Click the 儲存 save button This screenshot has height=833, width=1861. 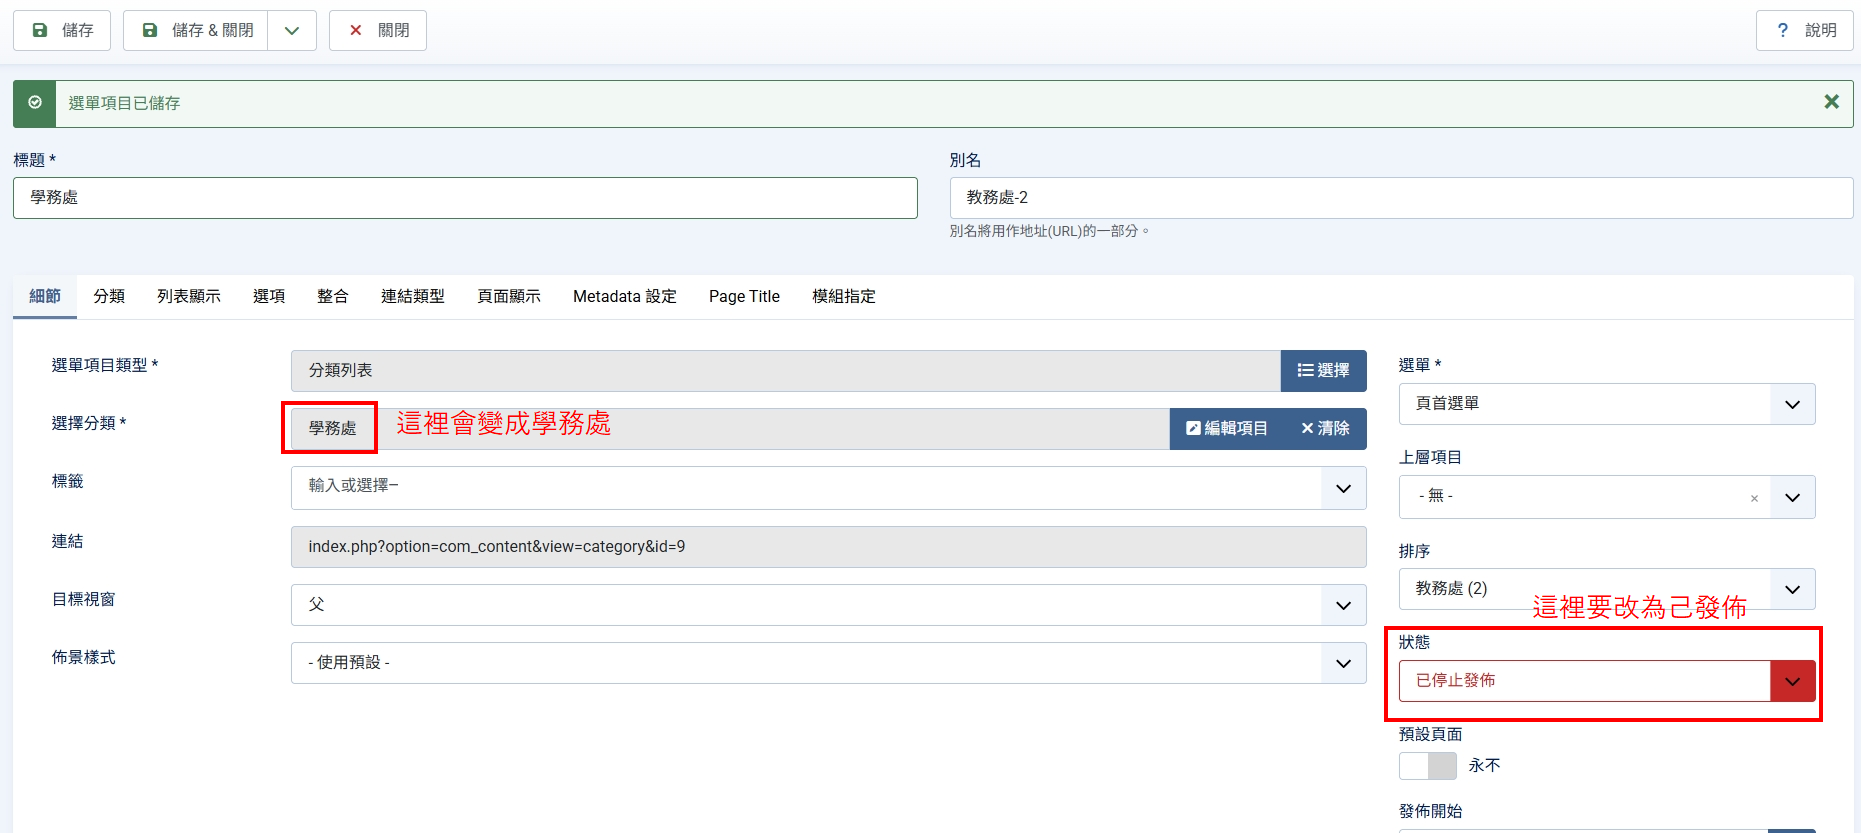tap(62, 30)
